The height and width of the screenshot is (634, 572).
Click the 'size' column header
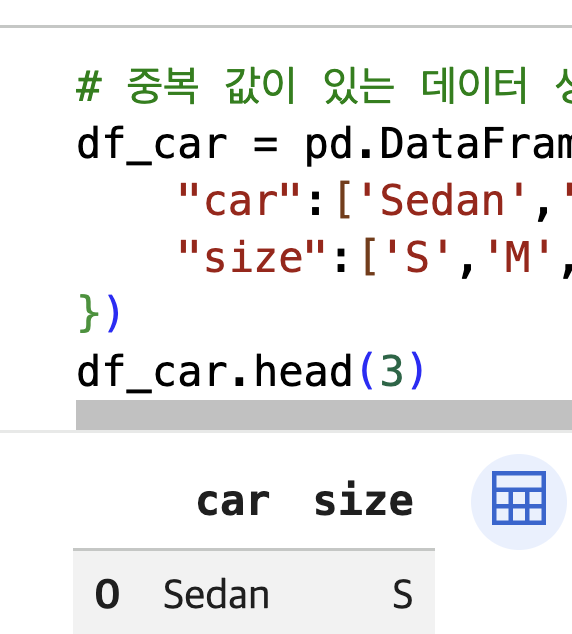[x=363, y=499]
